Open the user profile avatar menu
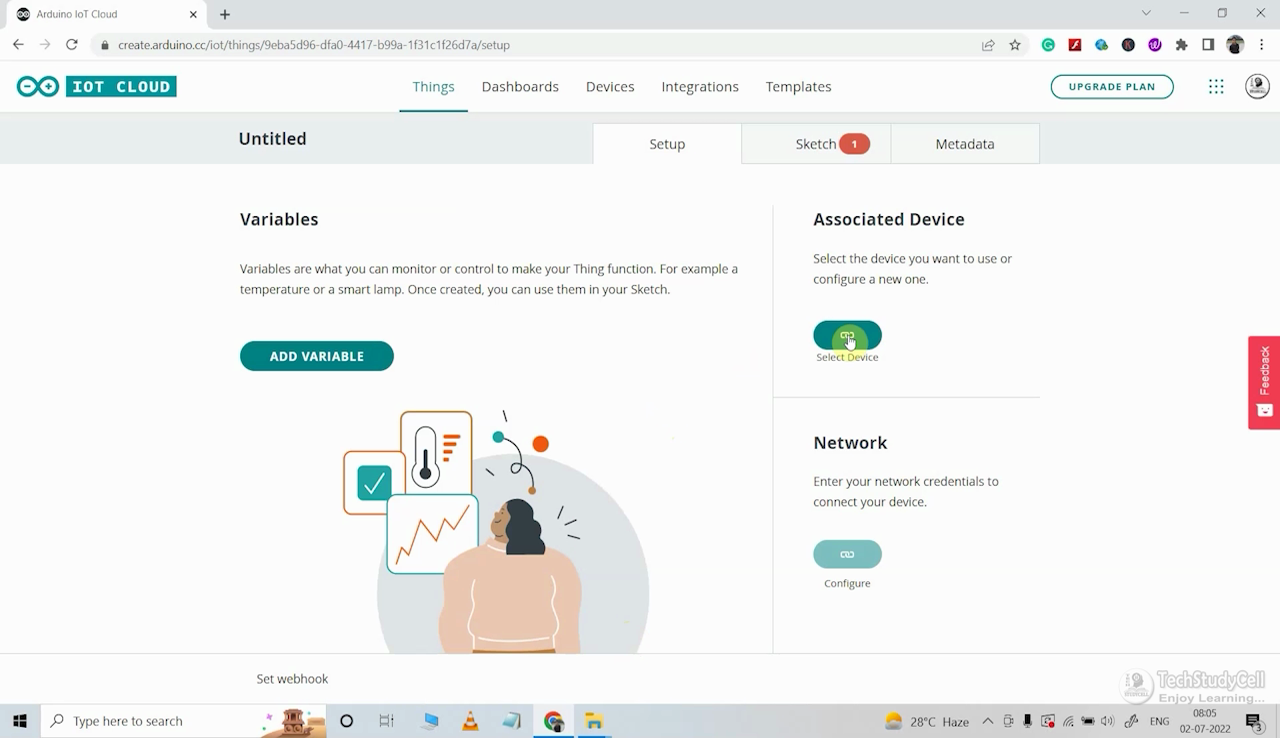 1257,86
